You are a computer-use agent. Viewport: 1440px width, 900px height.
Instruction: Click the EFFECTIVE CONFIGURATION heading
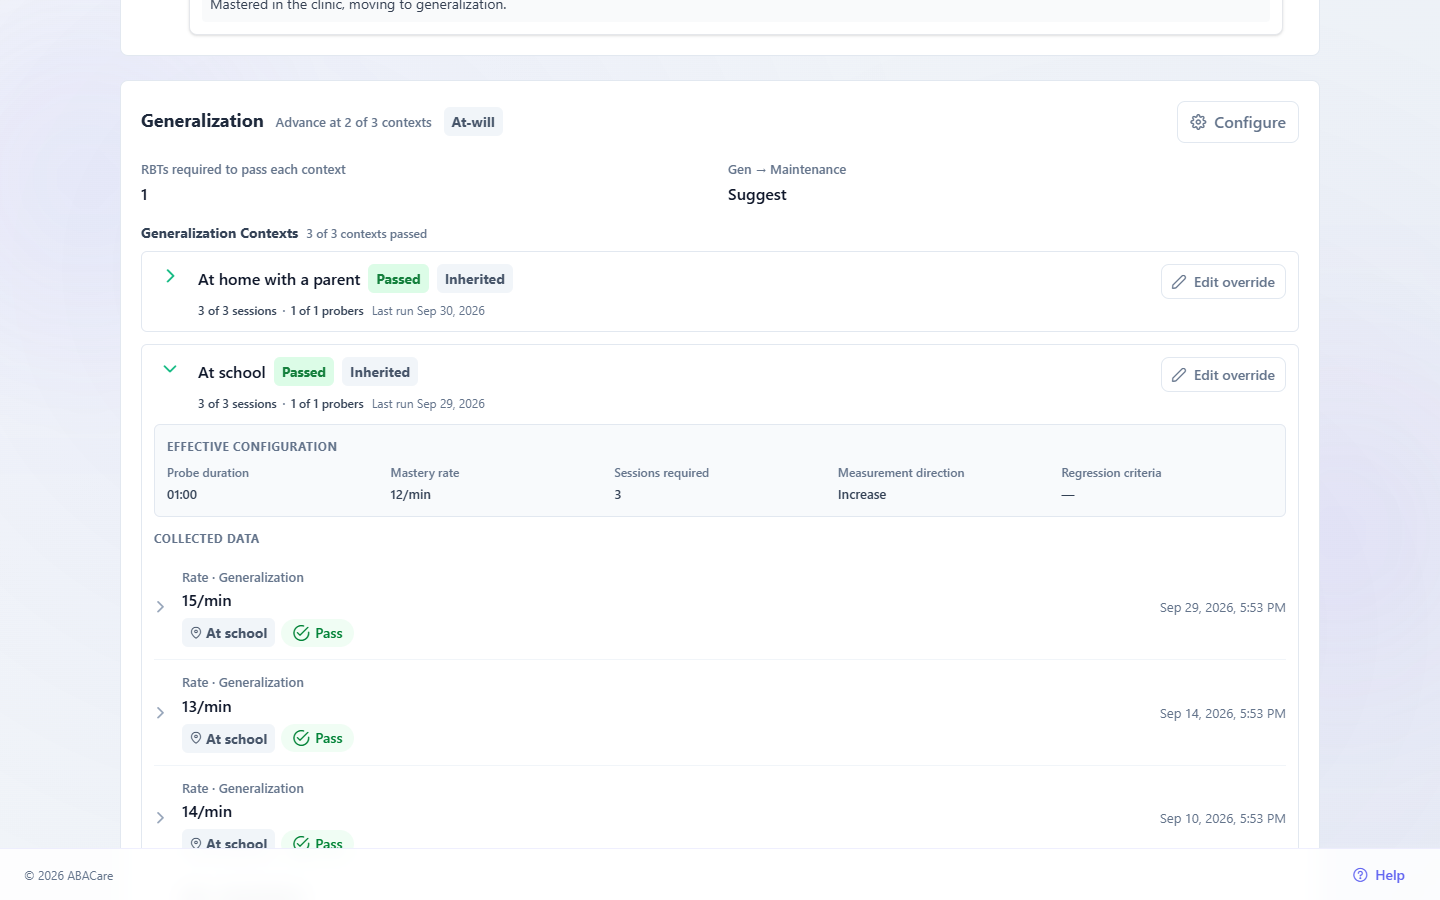click(x=252, y=447)
